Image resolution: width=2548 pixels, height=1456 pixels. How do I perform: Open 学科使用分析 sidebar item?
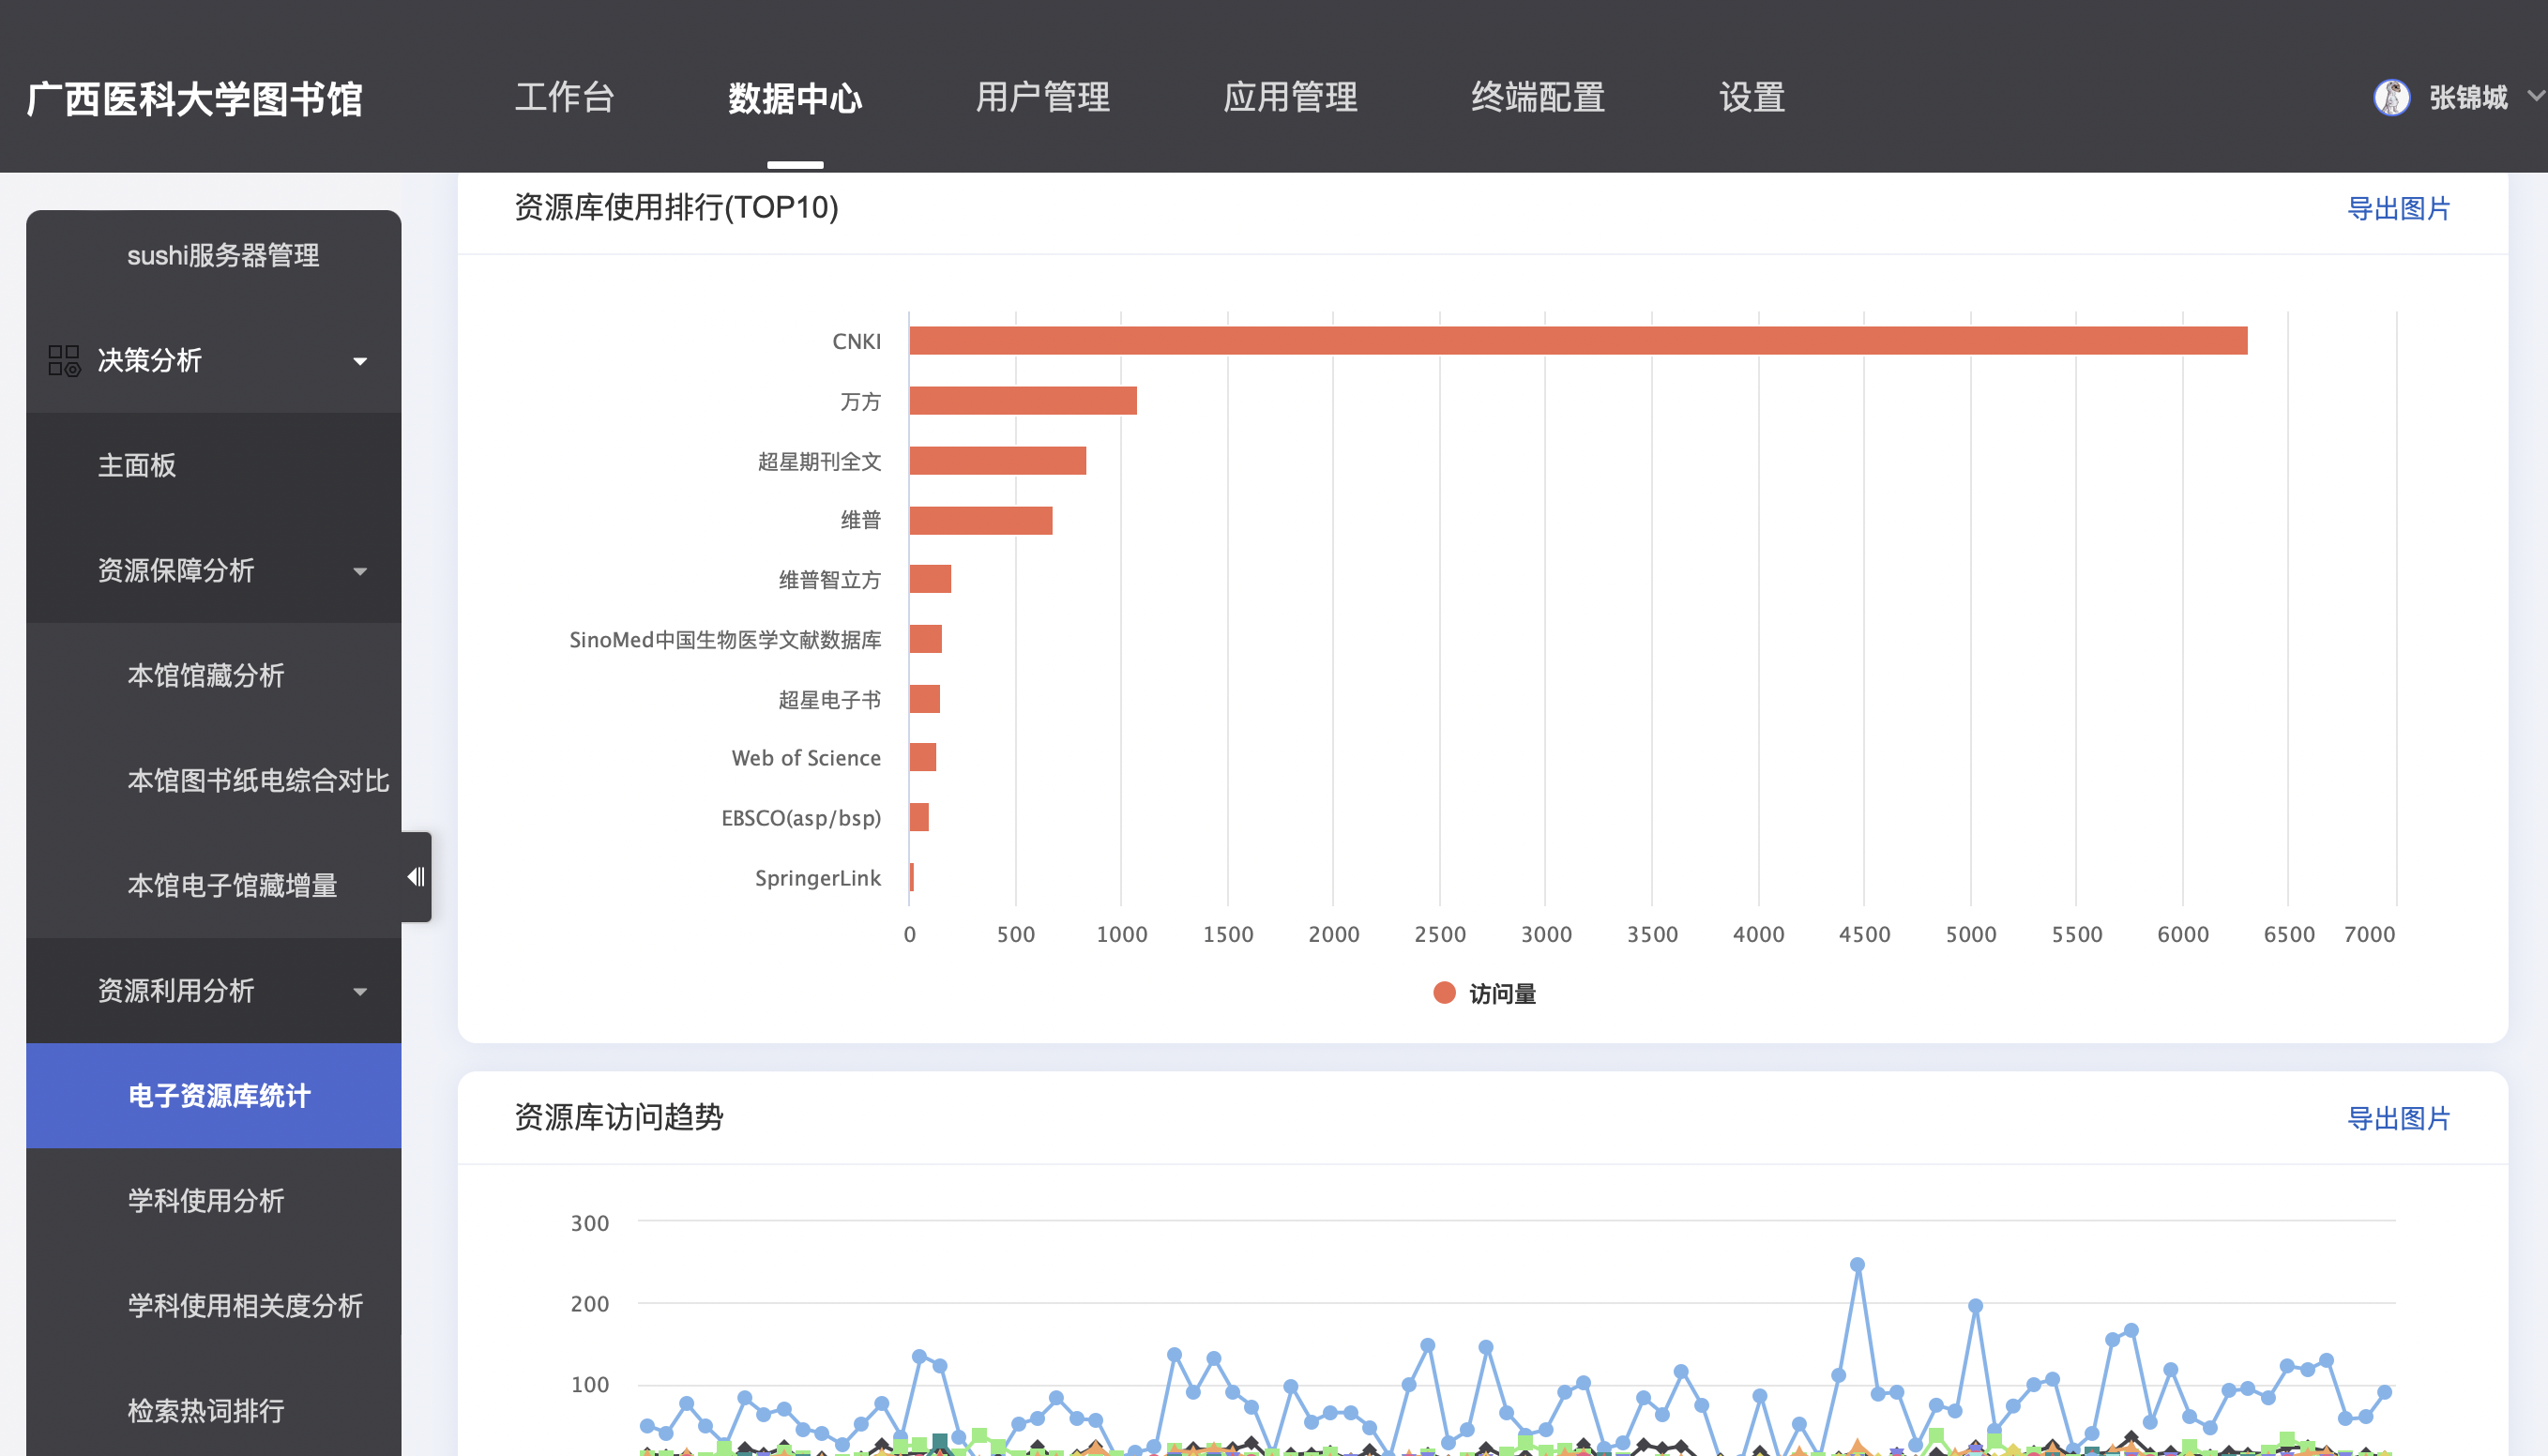click(206, 1200)
